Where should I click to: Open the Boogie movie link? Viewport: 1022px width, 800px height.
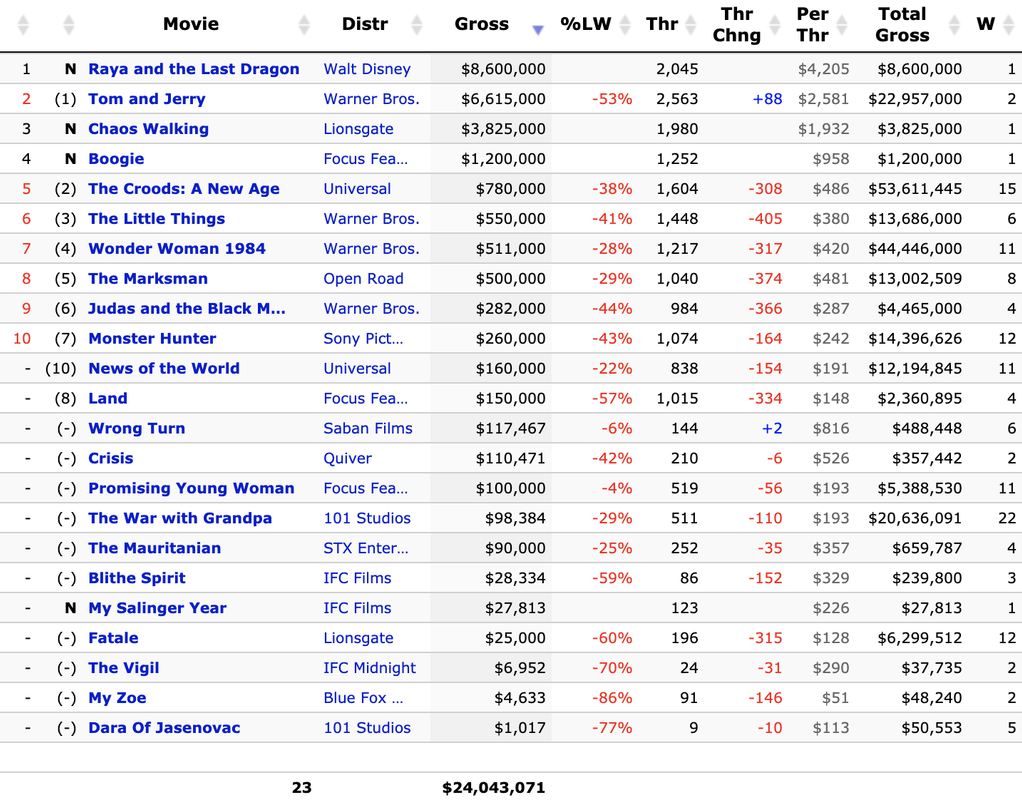pos(116,159)
